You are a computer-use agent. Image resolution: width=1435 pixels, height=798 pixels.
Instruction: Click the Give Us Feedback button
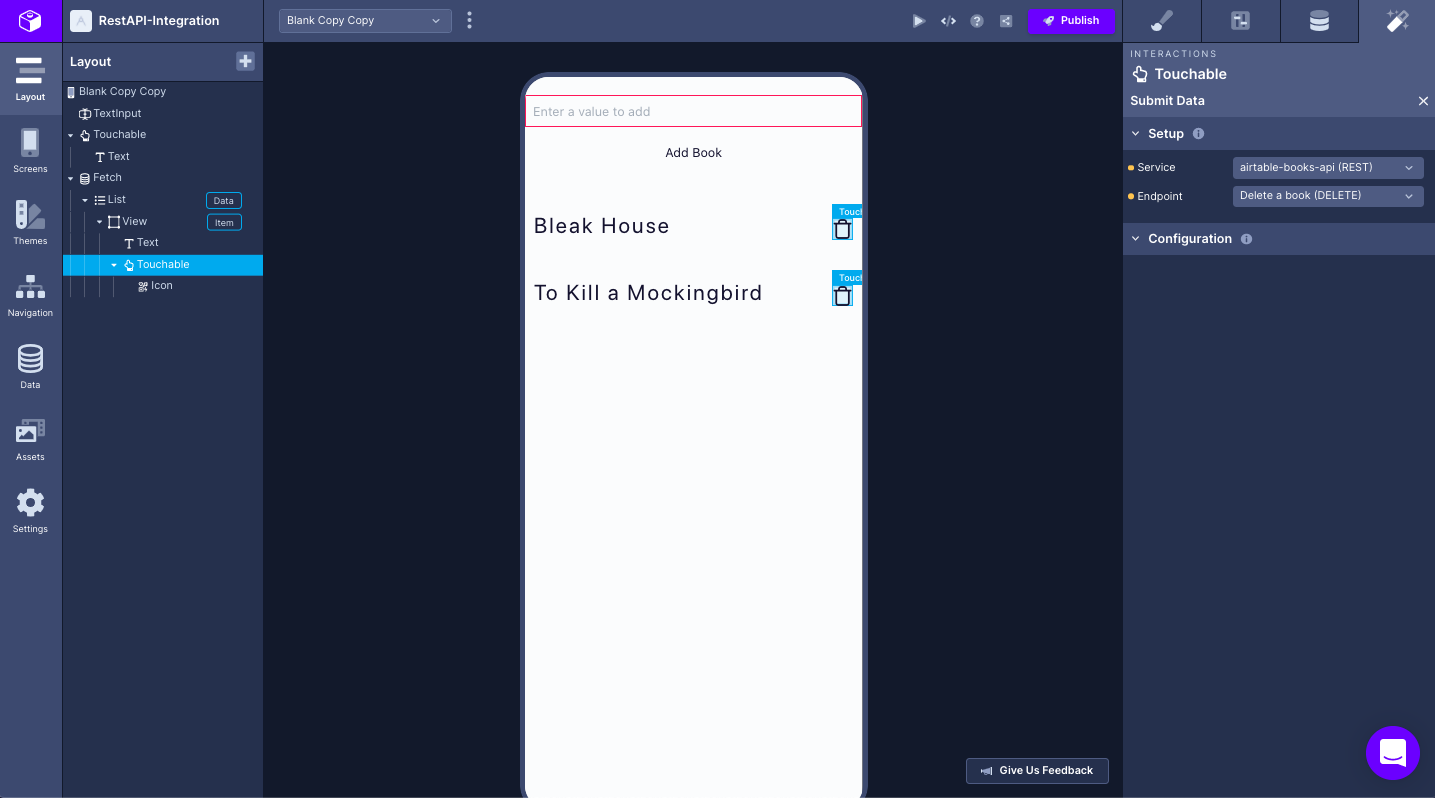coord(1037,770)
